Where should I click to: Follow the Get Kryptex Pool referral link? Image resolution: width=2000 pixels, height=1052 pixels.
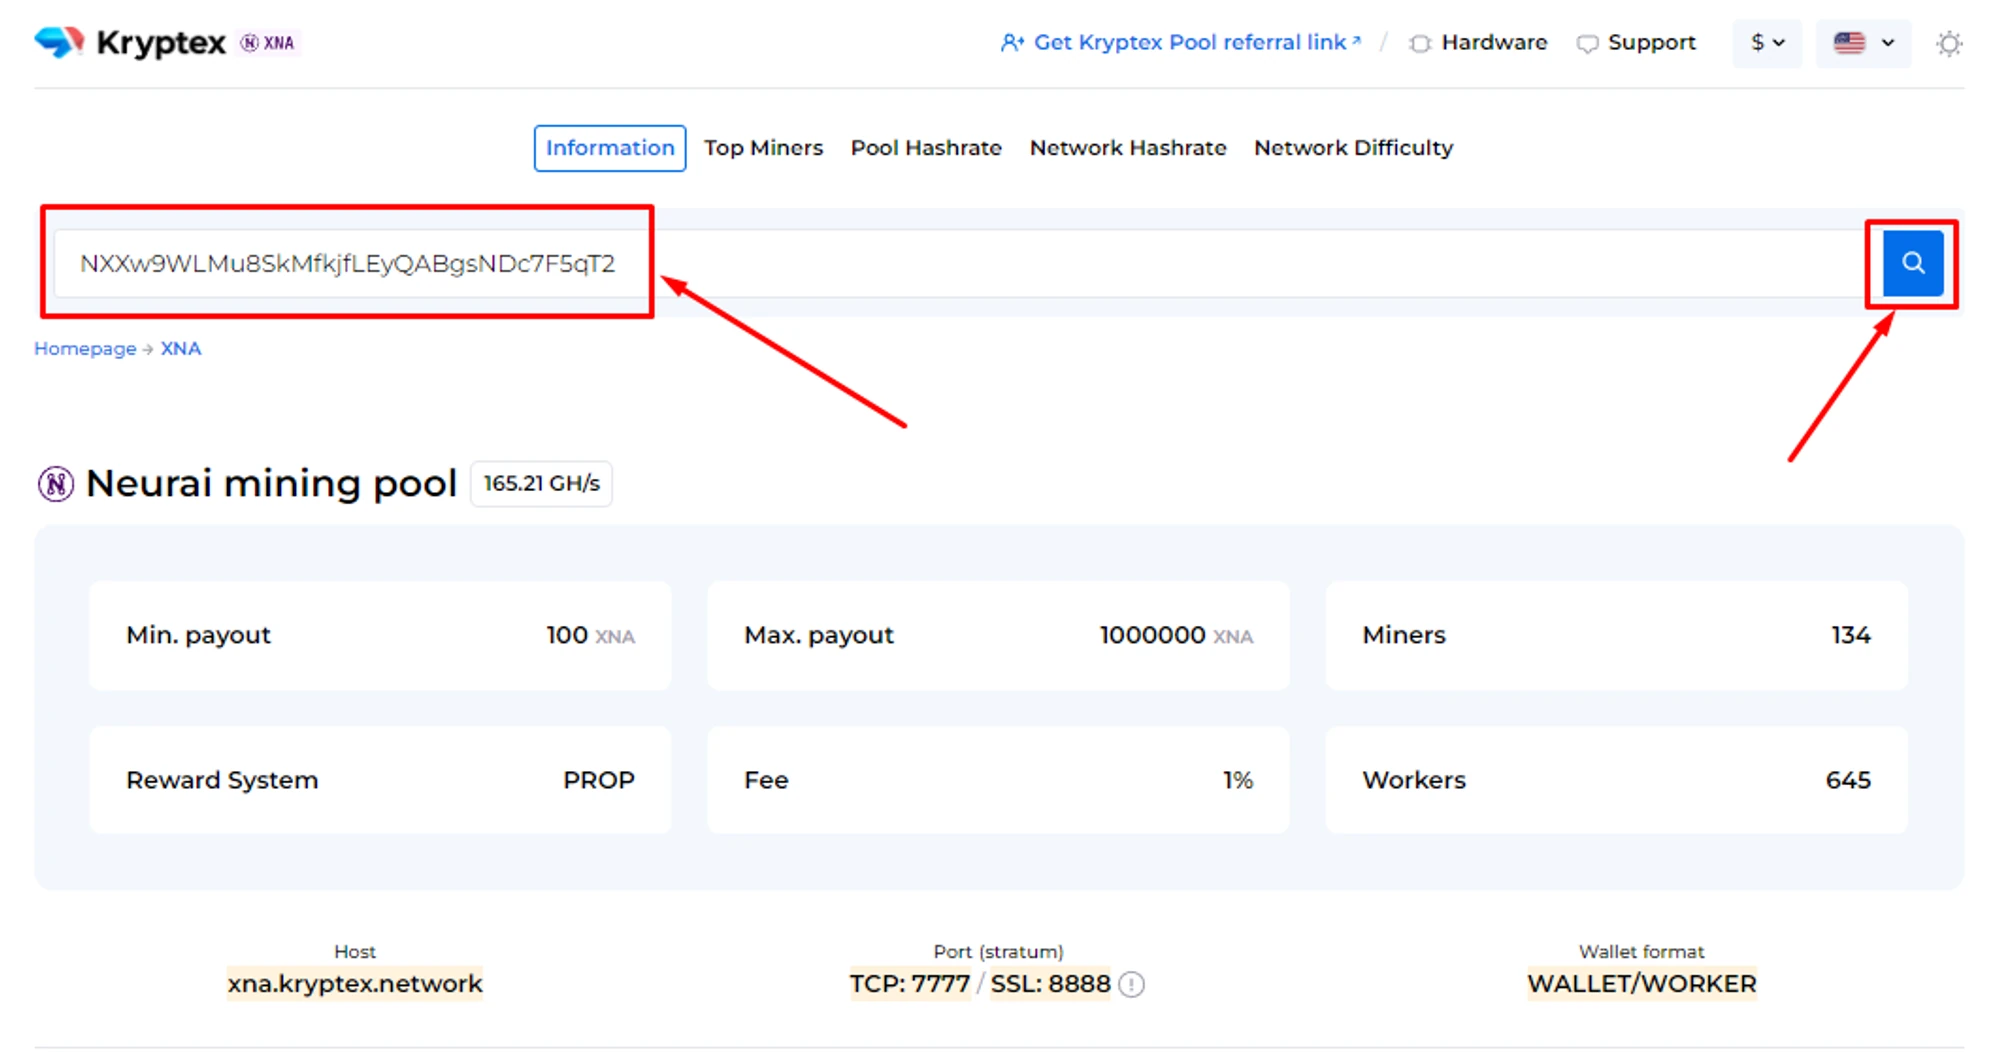(1190, 43)
